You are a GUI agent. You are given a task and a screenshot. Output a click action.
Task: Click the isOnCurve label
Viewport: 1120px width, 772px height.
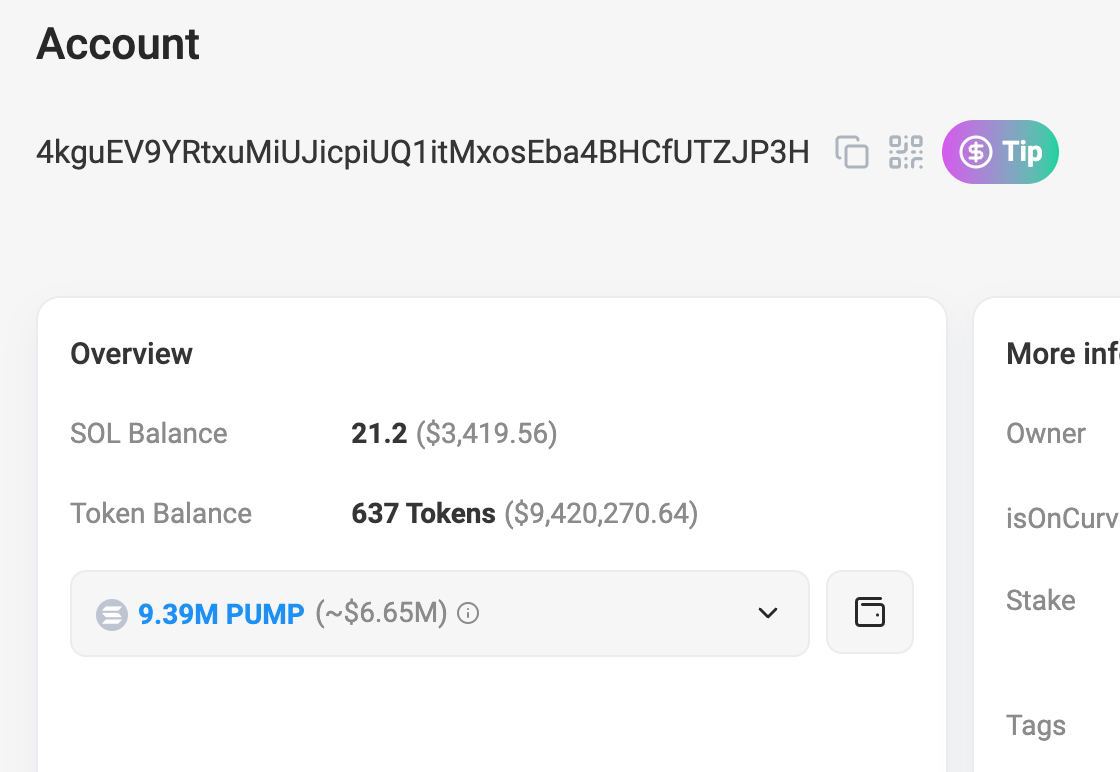point(1063,518)
